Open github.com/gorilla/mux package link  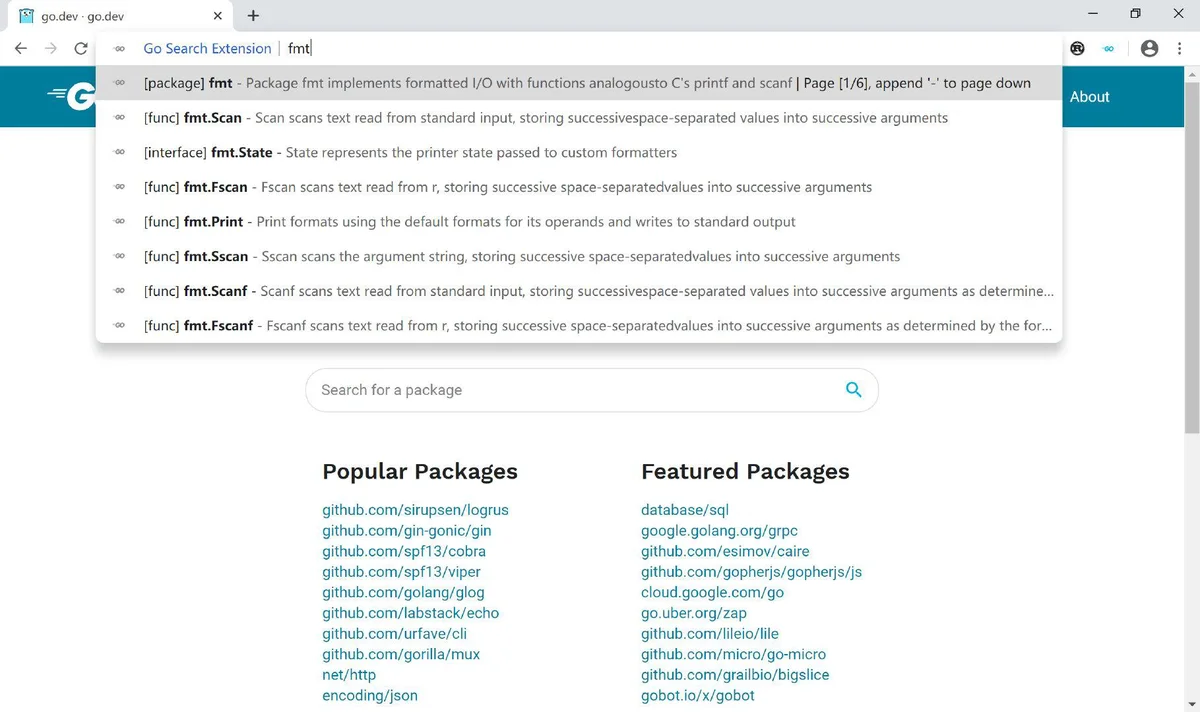click(401, 654)
